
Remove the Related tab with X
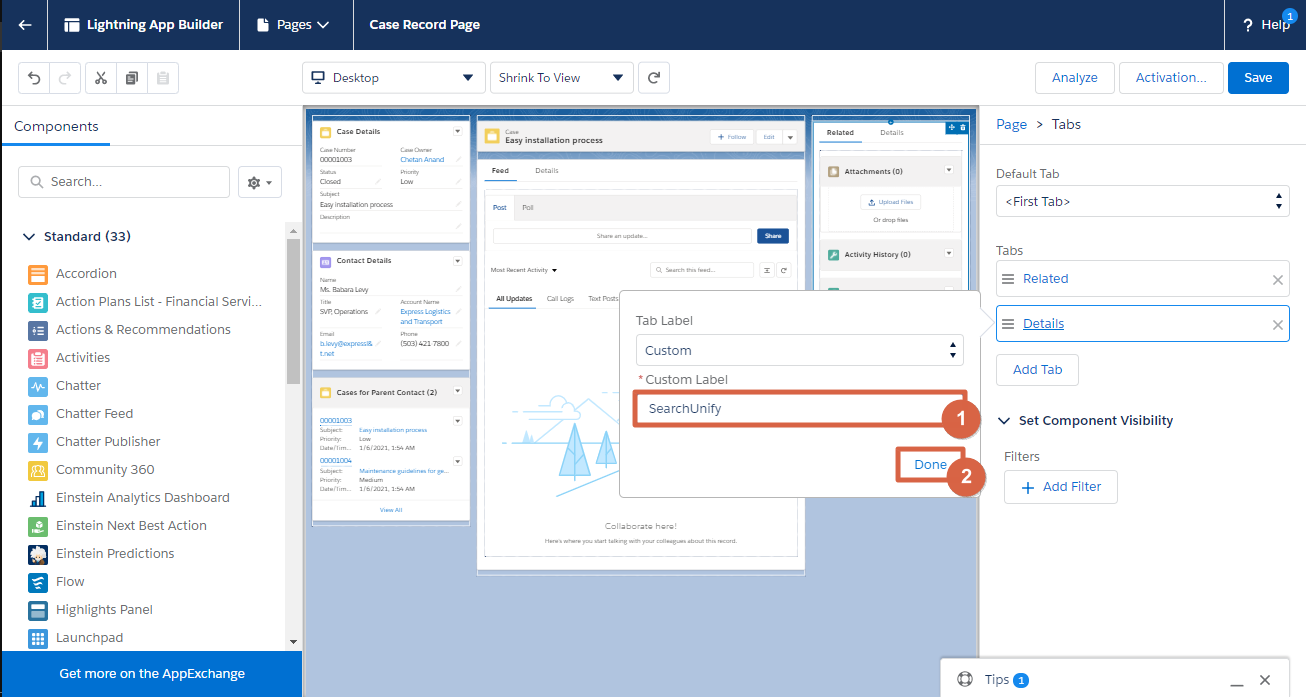click(x=1277, y=280)
